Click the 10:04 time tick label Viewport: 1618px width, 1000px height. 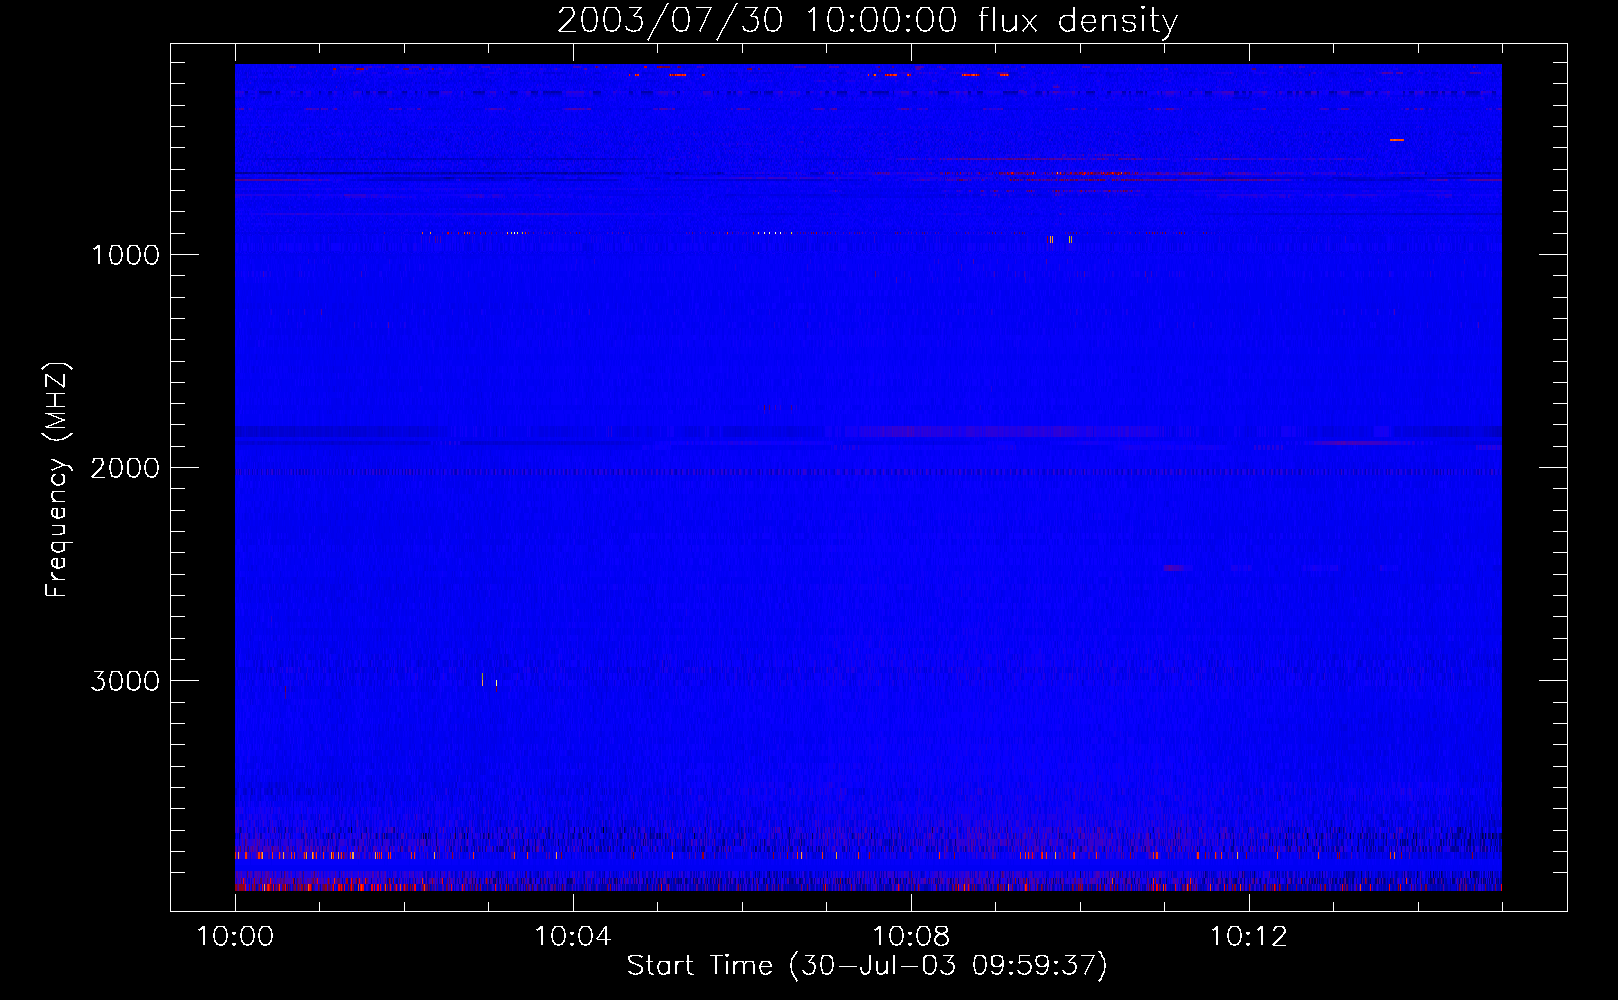pos(573,936)
